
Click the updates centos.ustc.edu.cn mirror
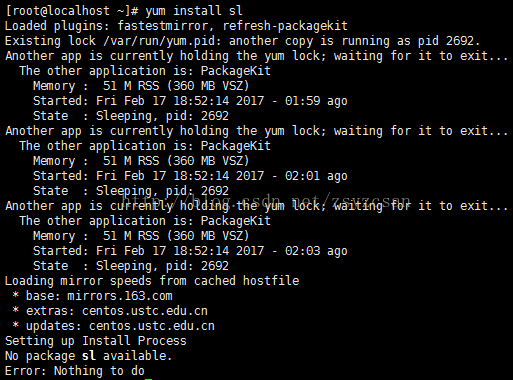coord(152,326)
